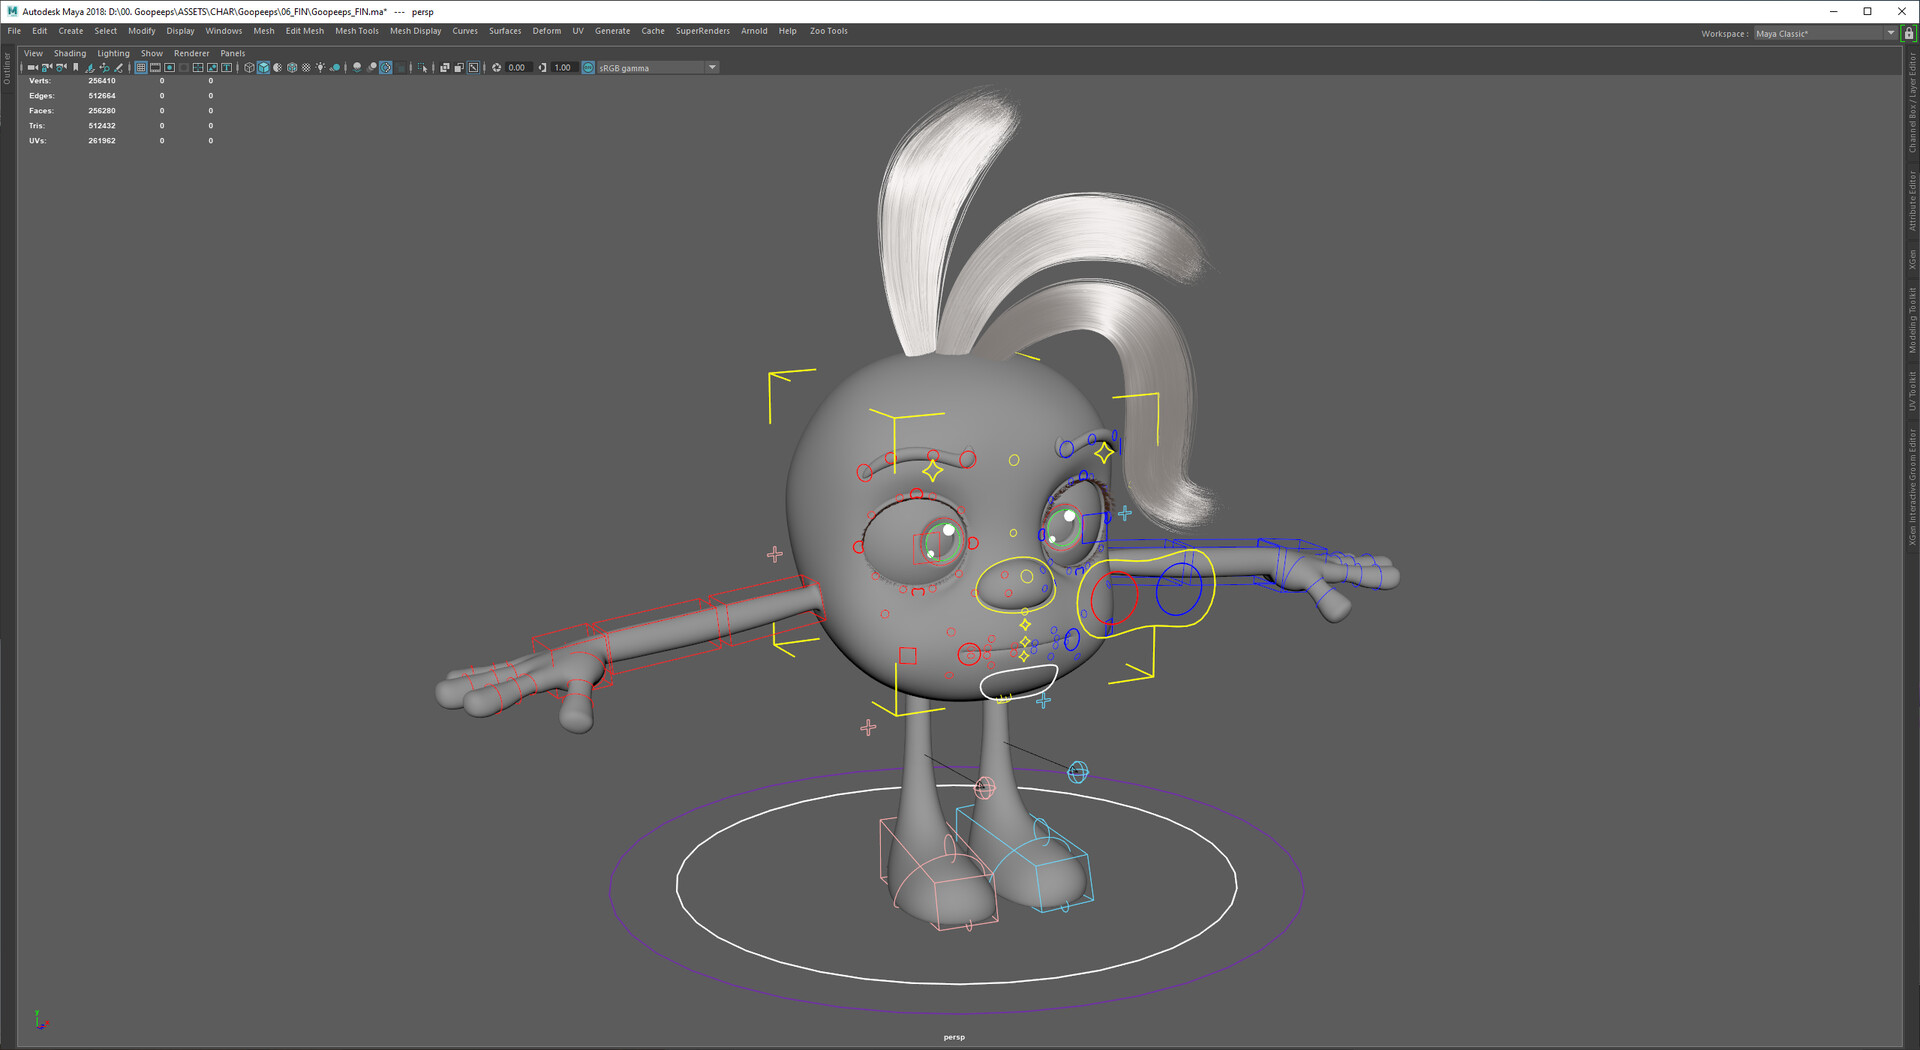Toggle the Safe Title overlay
Viewport: 1920px width, 1050px height.
click(227, 67)
